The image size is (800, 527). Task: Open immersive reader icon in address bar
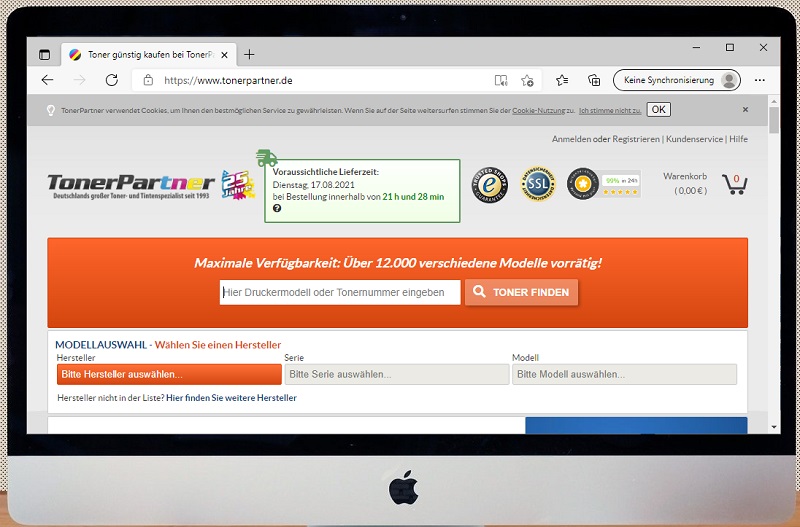pos(501,80)
